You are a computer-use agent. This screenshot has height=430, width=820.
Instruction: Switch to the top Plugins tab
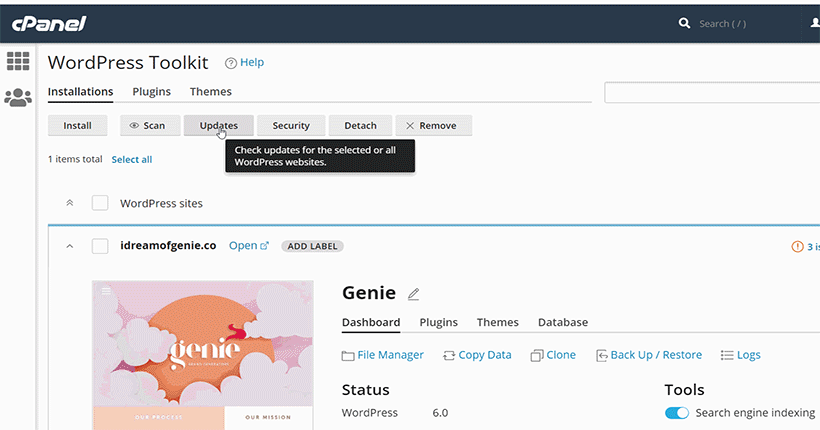click(x=152, y=92)
